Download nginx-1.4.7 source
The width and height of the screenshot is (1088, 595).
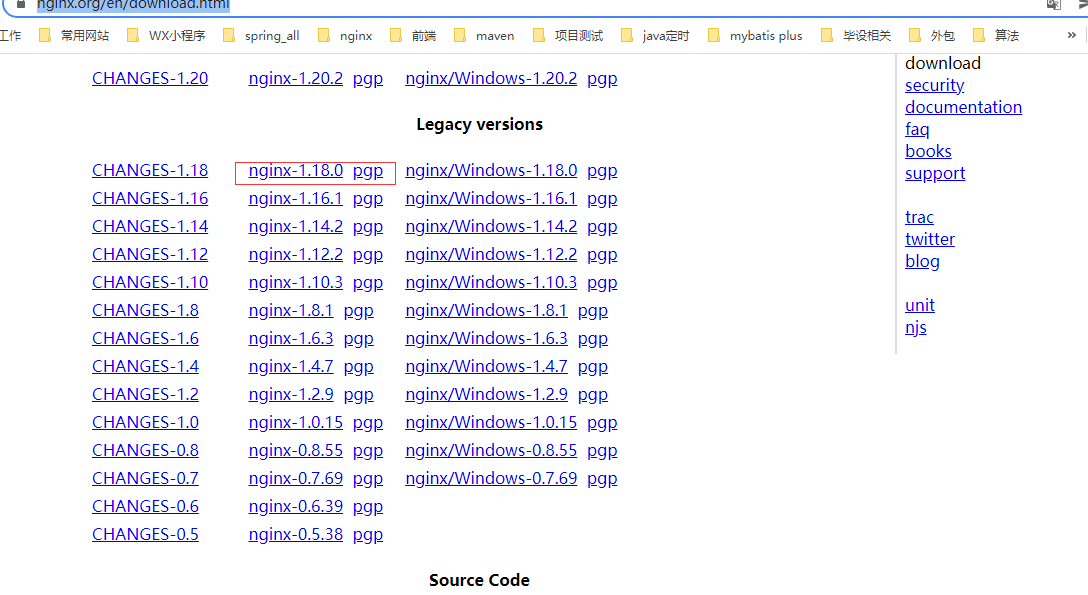tap(291, 366)
